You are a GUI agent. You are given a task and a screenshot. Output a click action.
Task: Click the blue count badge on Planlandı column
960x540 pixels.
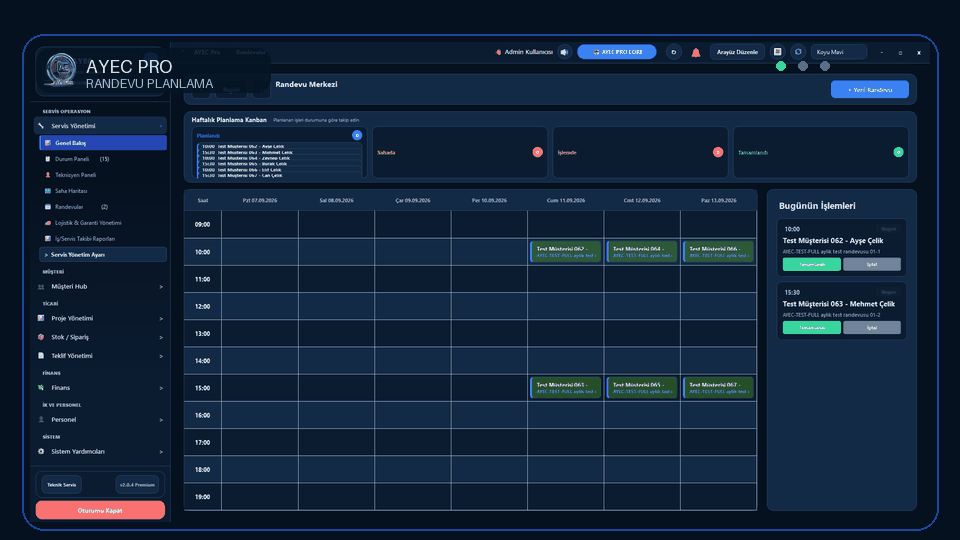click(x=357, y=135)
